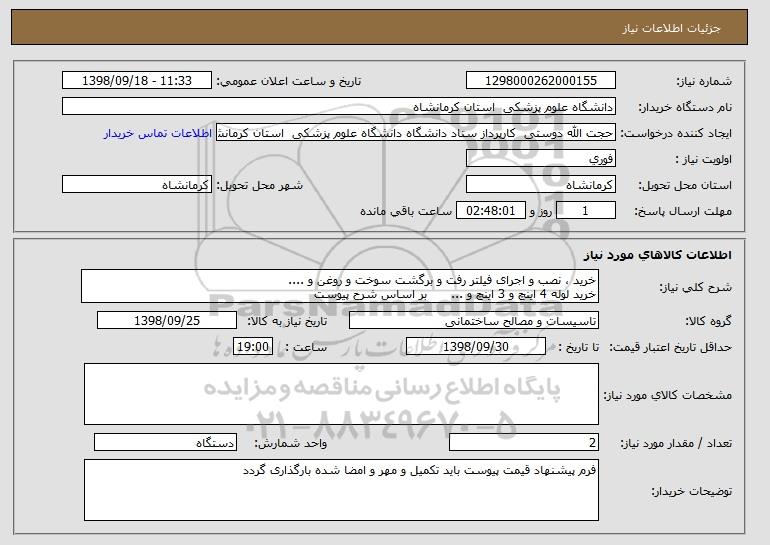Click the label اولویت نیاز

pyautogui.click(x=704, y=160)
